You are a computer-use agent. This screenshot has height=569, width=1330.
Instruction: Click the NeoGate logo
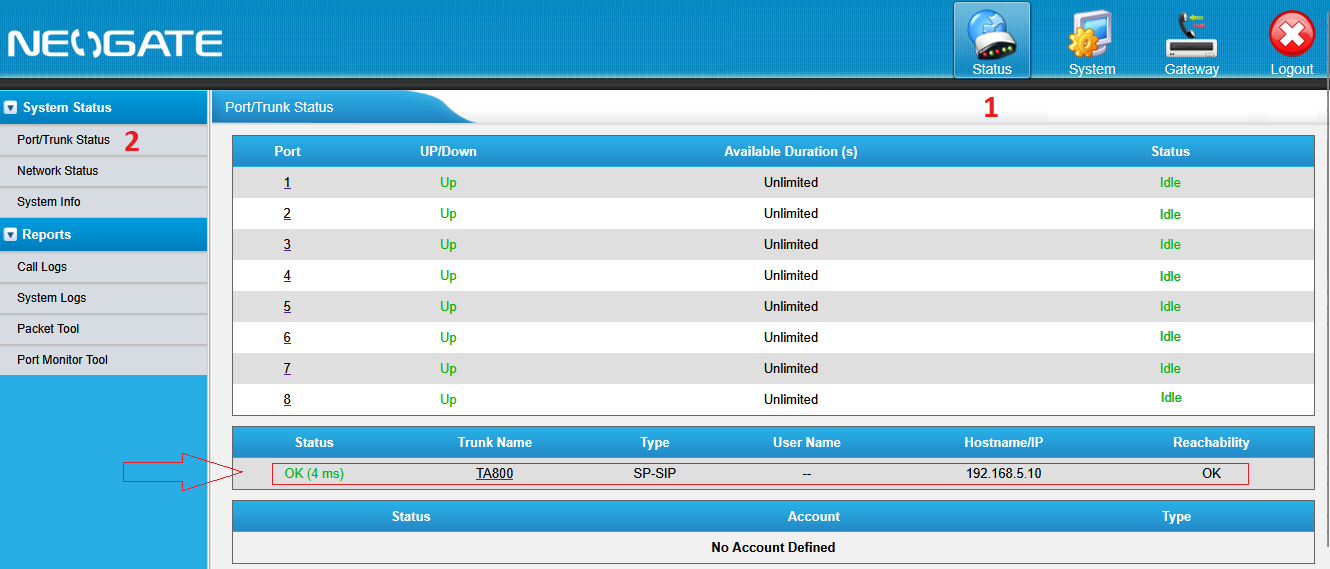point(115,43)
